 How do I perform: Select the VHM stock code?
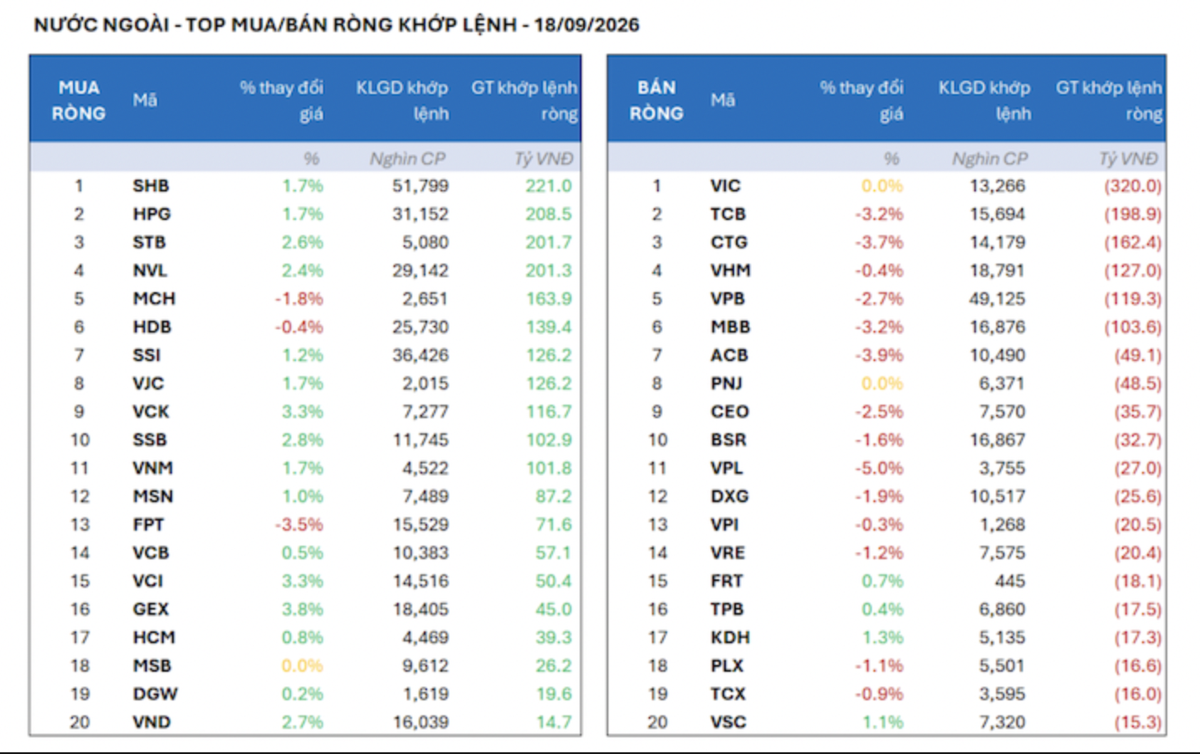[731, 270]
